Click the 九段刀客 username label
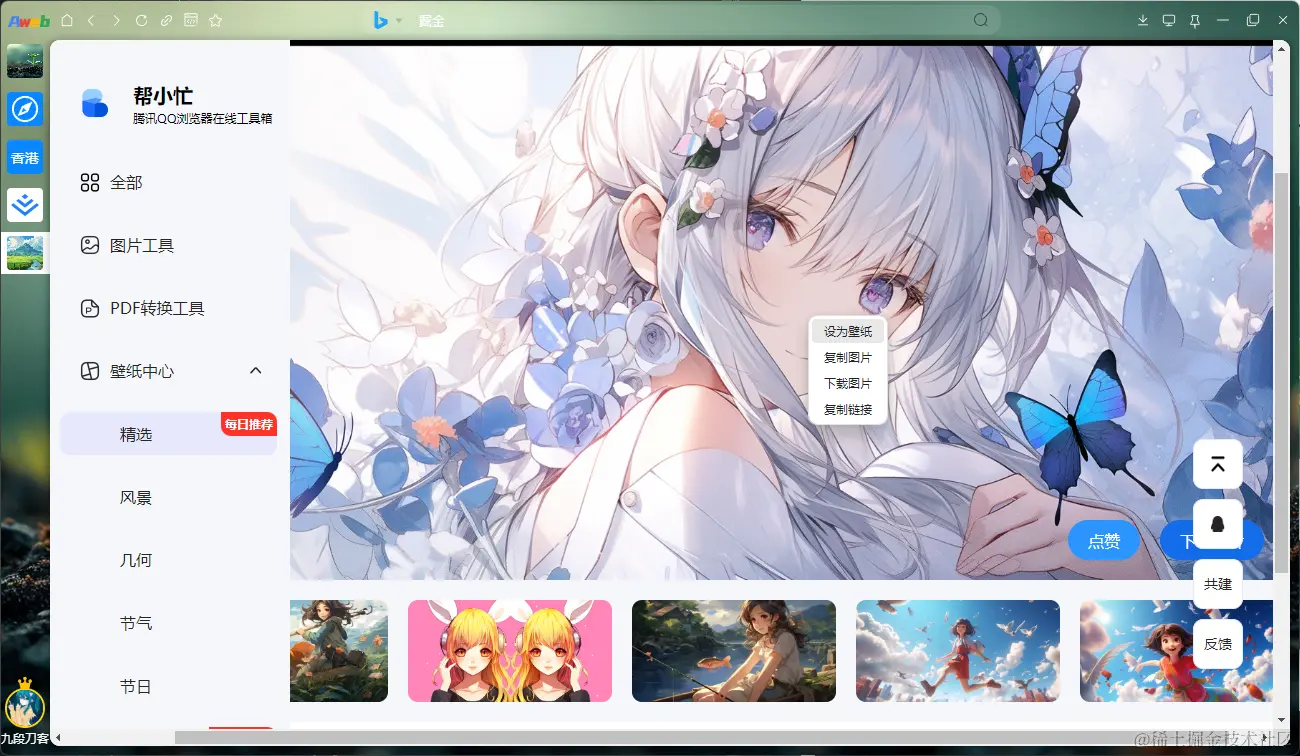Viewport: 1300px width, 756px height. (24, 738)
